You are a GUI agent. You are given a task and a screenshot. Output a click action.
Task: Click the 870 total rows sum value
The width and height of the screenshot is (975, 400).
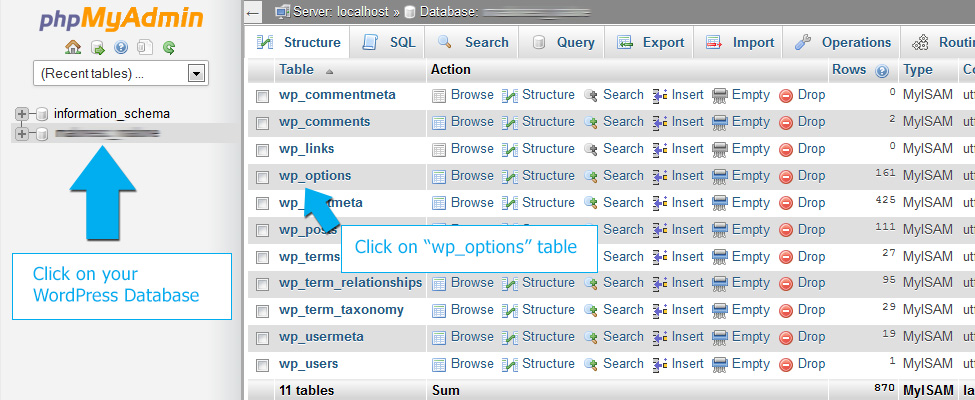[x=885, y=388]
